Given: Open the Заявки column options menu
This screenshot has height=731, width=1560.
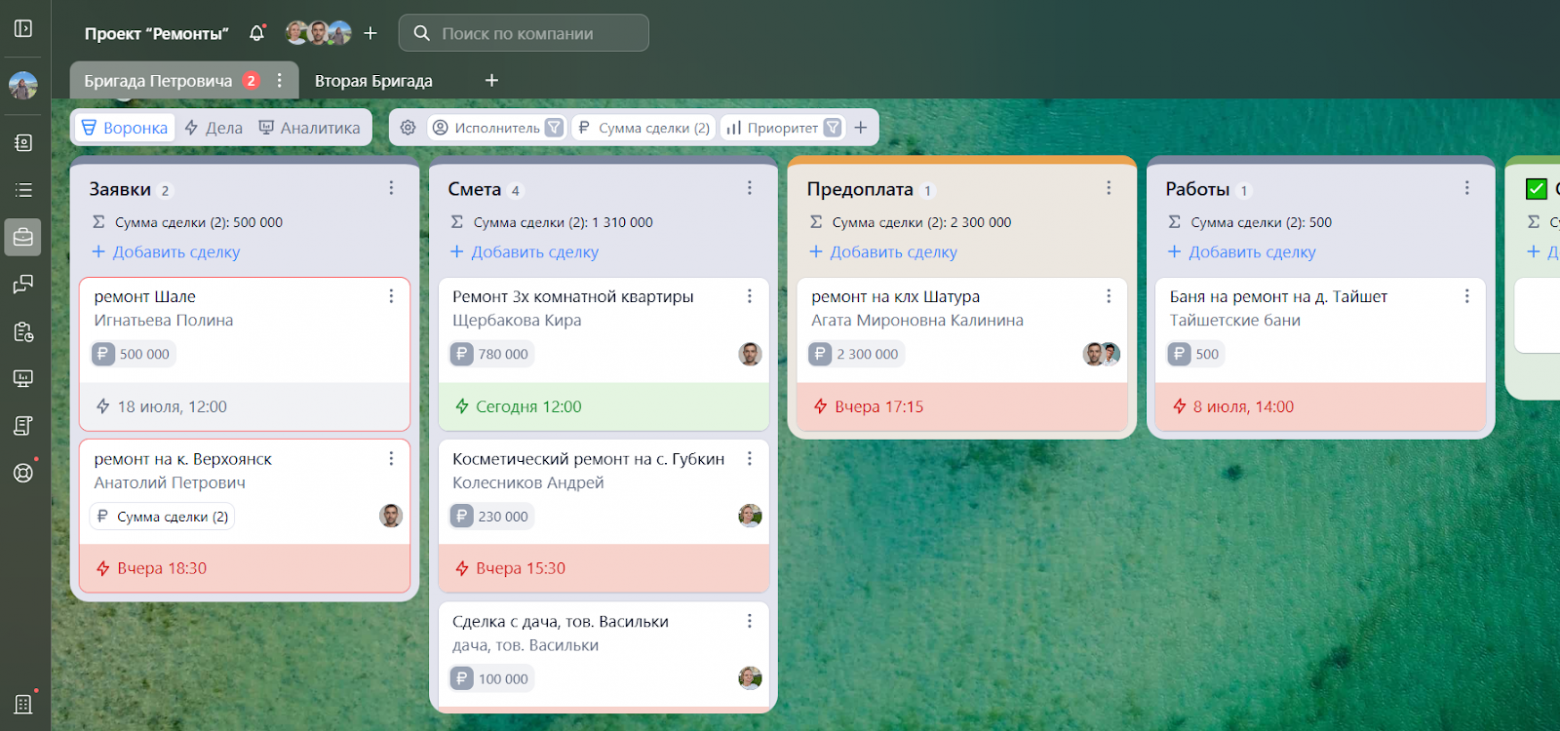Looking at the screenshot, I should click(391, 188).
